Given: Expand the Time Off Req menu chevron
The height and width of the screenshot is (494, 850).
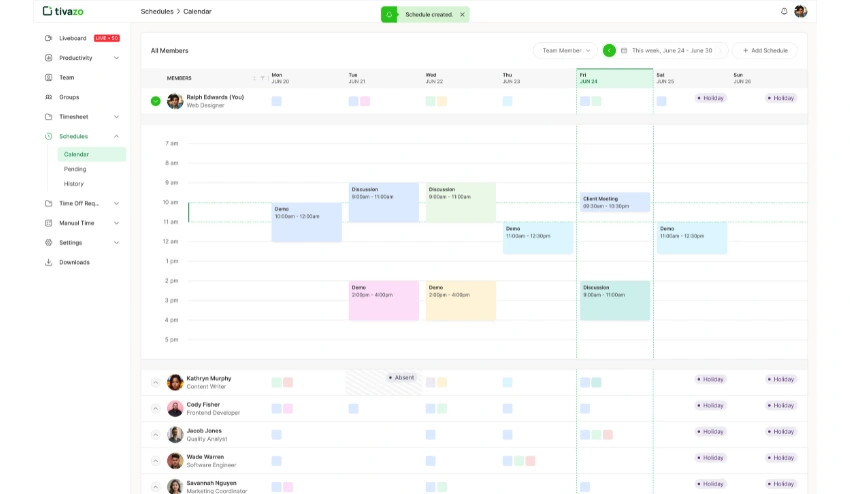Looking at the screenshot, I should [x=117, y=203].
